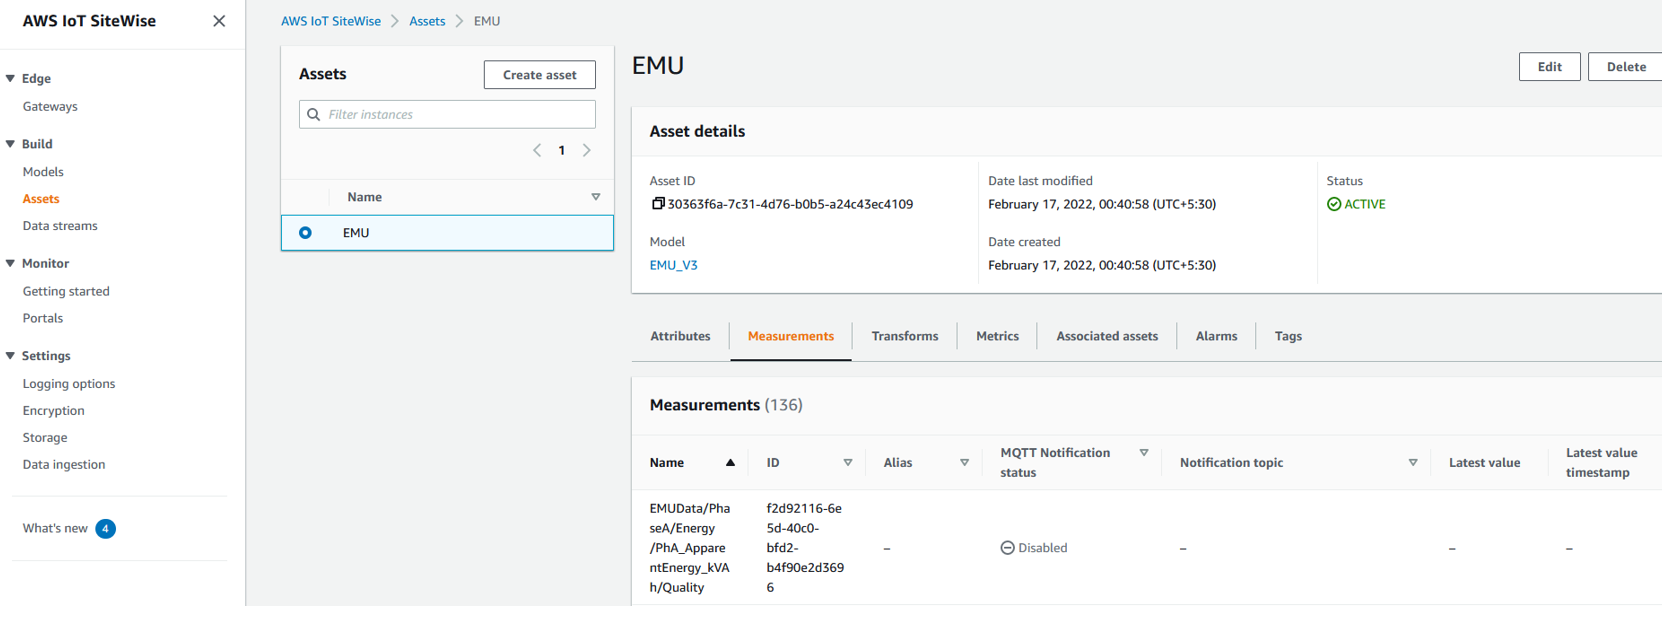
Task: Close the AWS IoT SiteWise sidebar
Action: pos(219,21)
